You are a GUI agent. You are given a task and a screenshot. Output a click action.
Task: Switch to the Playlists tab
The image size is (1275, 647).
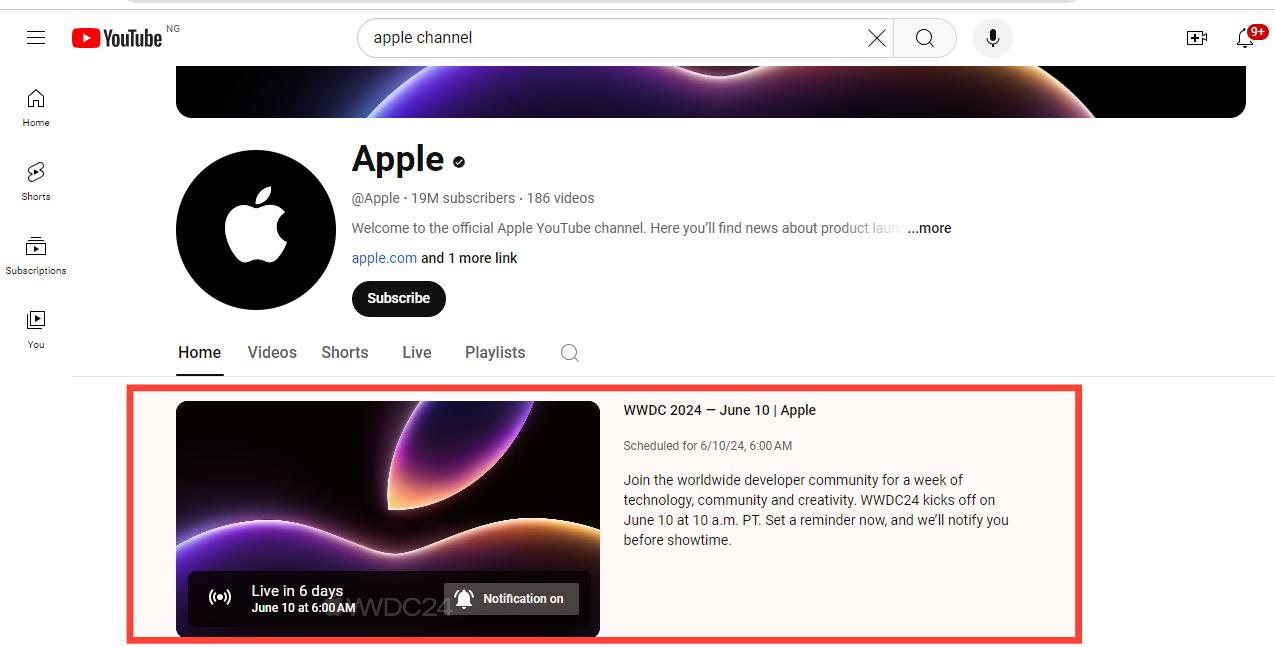coord(495,353)
